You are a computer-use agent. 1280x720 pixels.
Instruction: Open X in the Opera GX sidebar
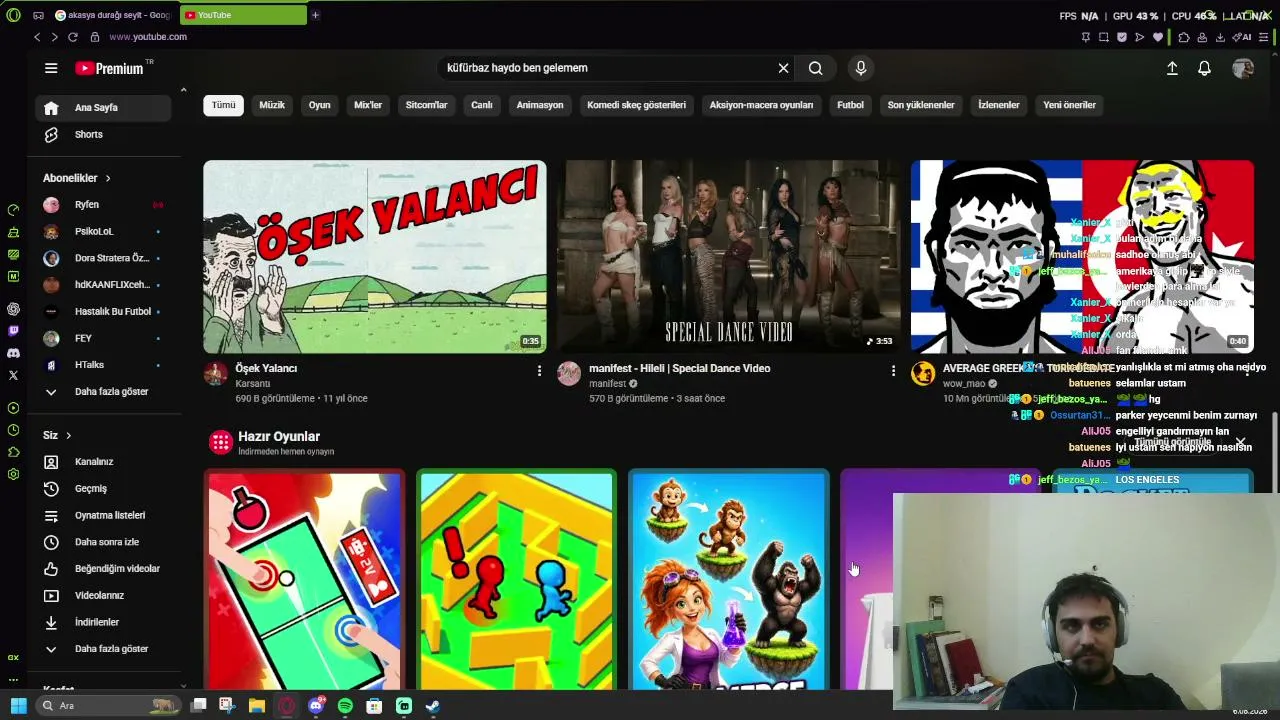[13, 375]
